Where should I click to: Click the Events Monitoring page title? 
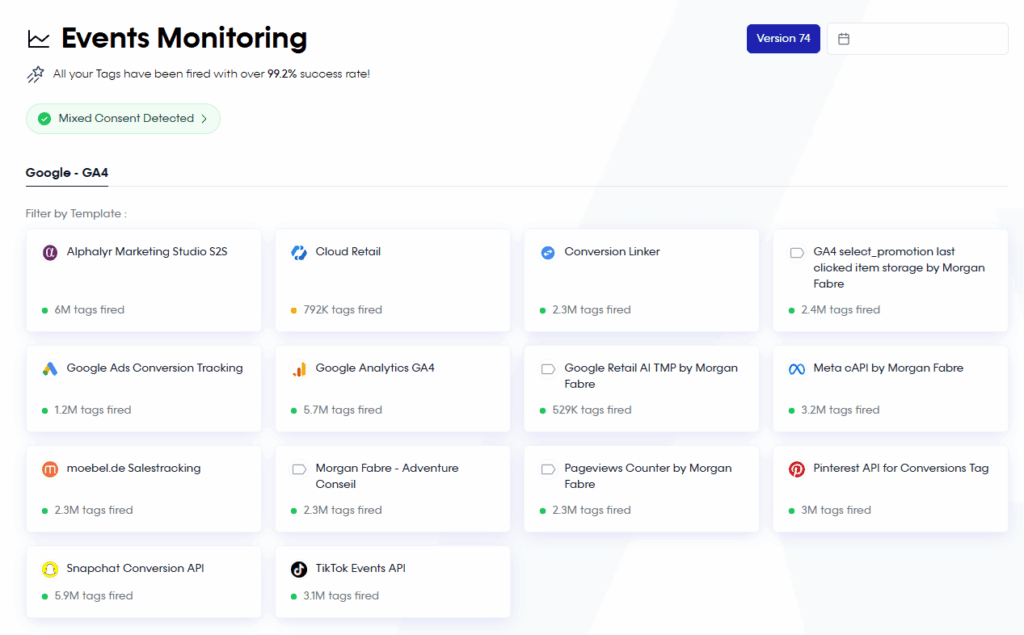coord(184,38)
